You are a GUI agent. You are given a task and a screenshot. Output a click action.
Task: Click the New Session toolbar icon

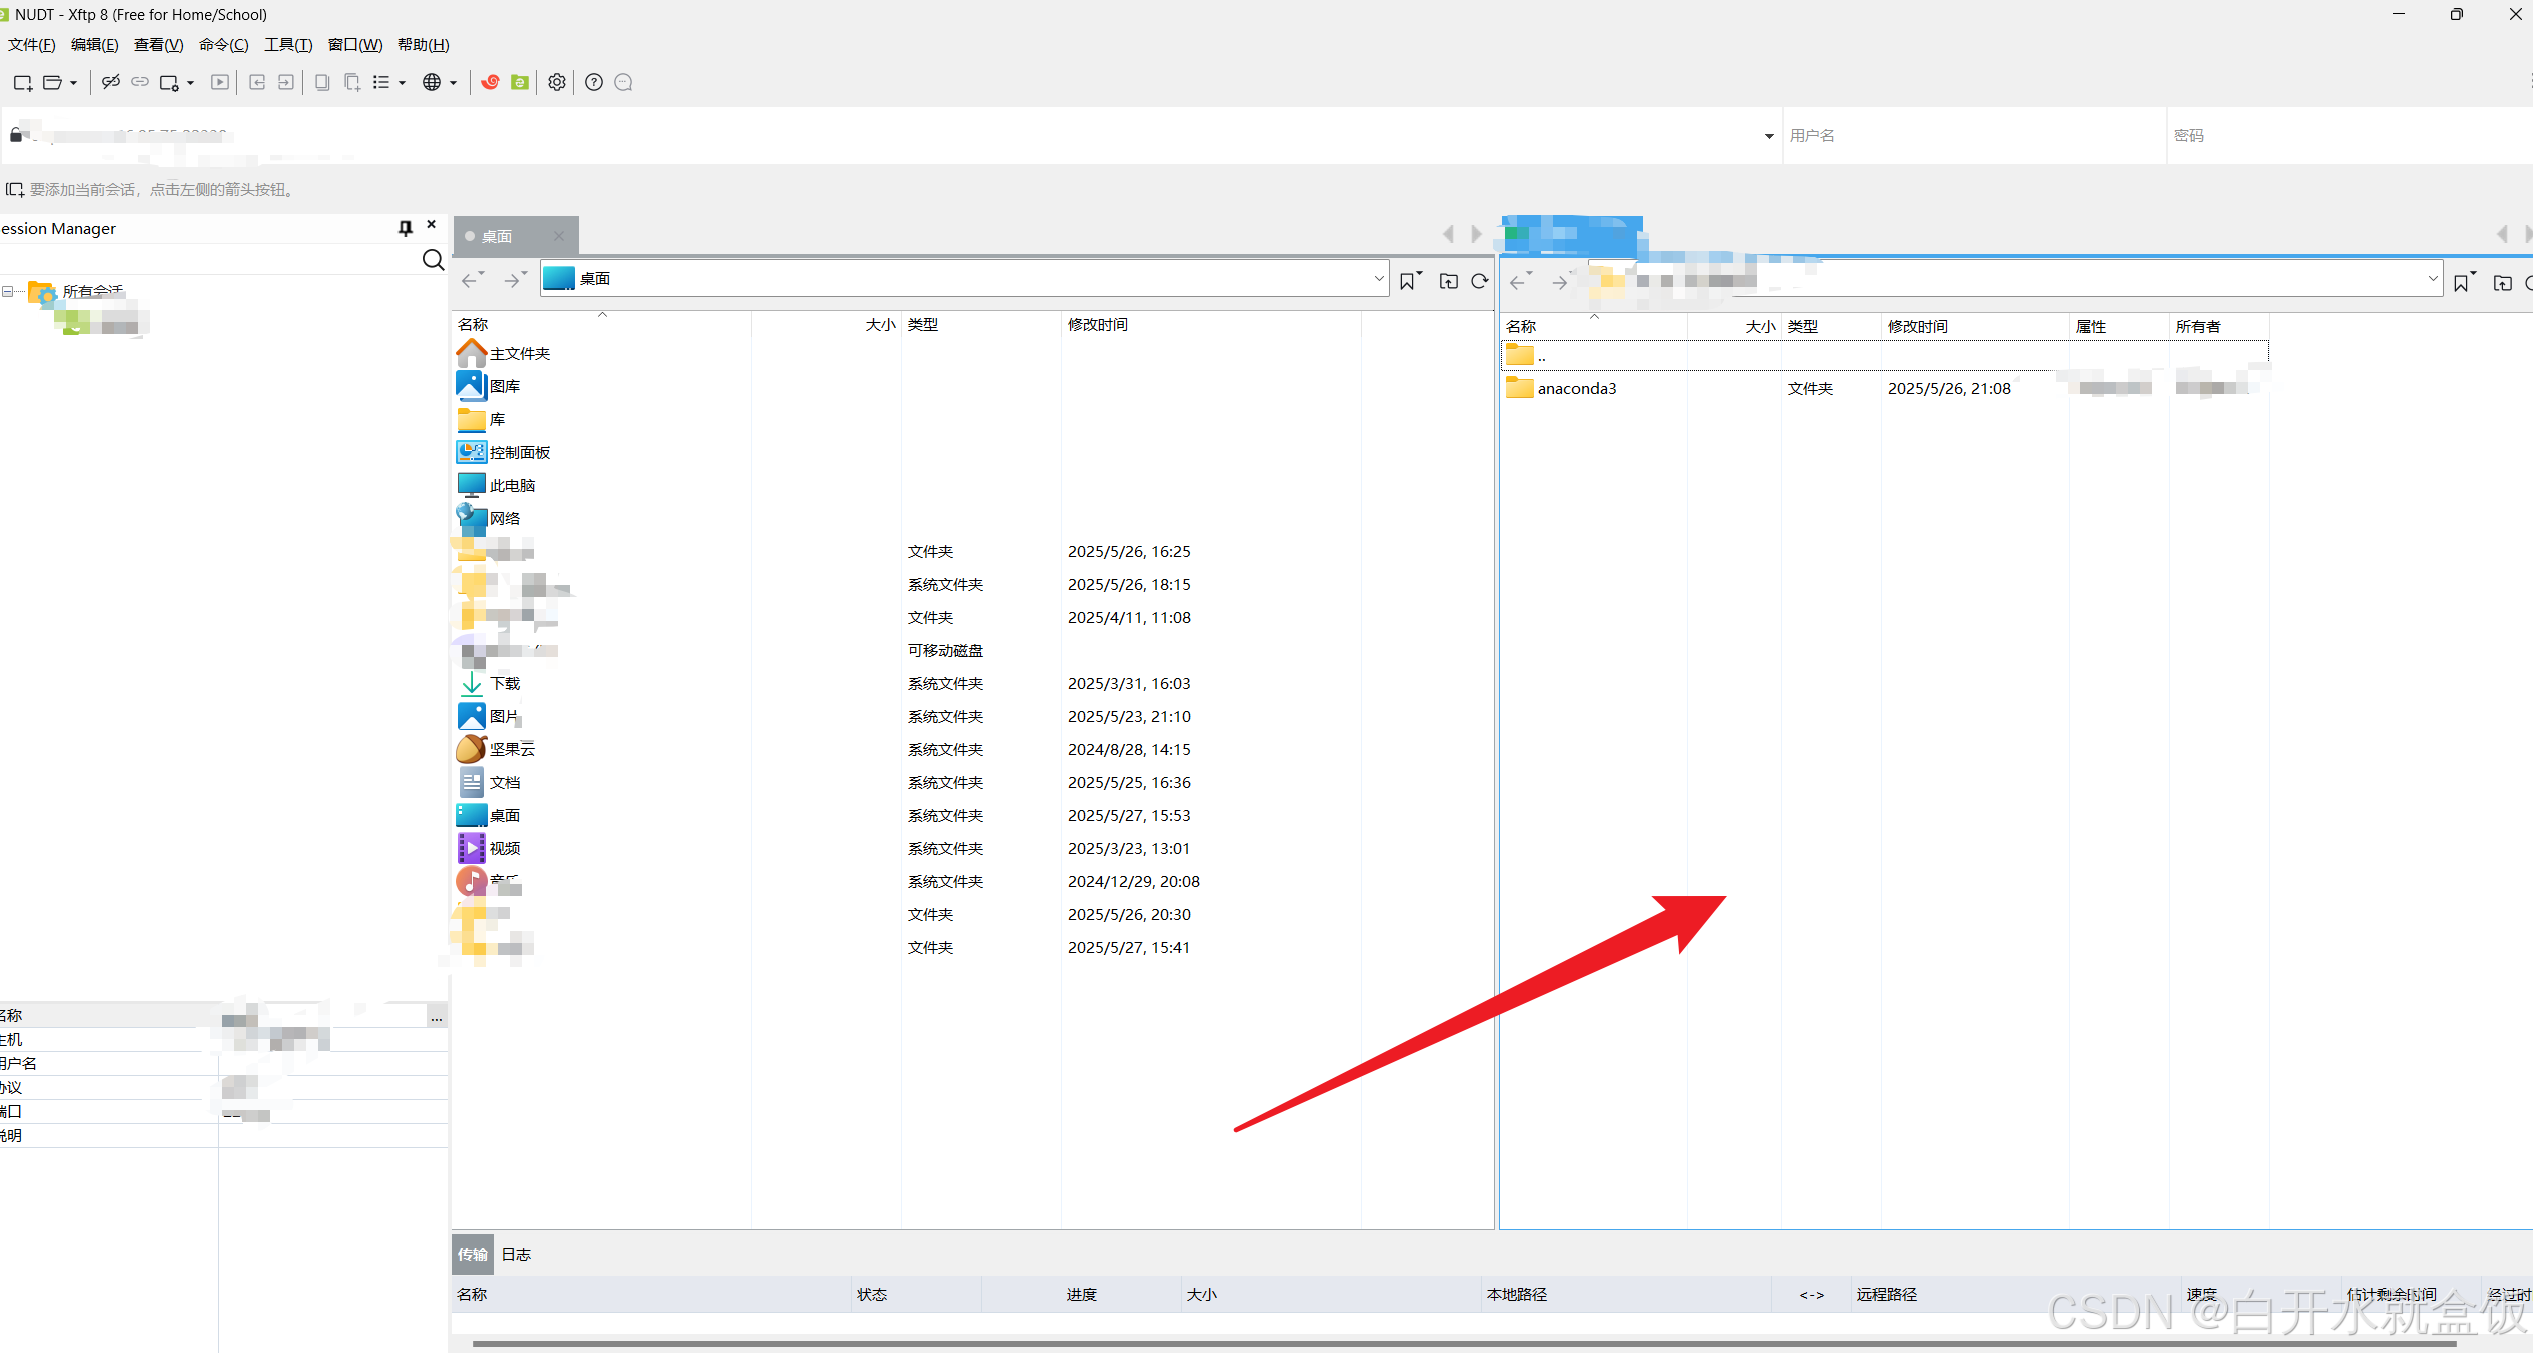[22, 83]
